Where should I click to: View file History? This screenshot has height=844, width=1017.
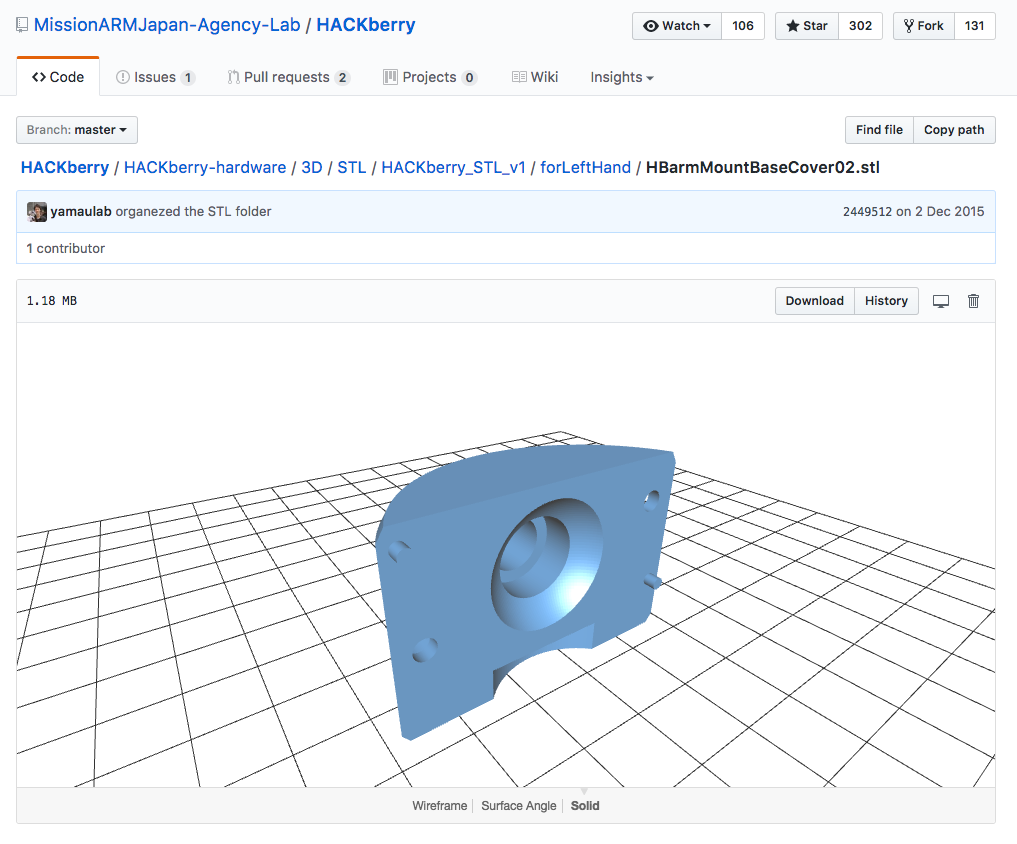click(886, 301)
